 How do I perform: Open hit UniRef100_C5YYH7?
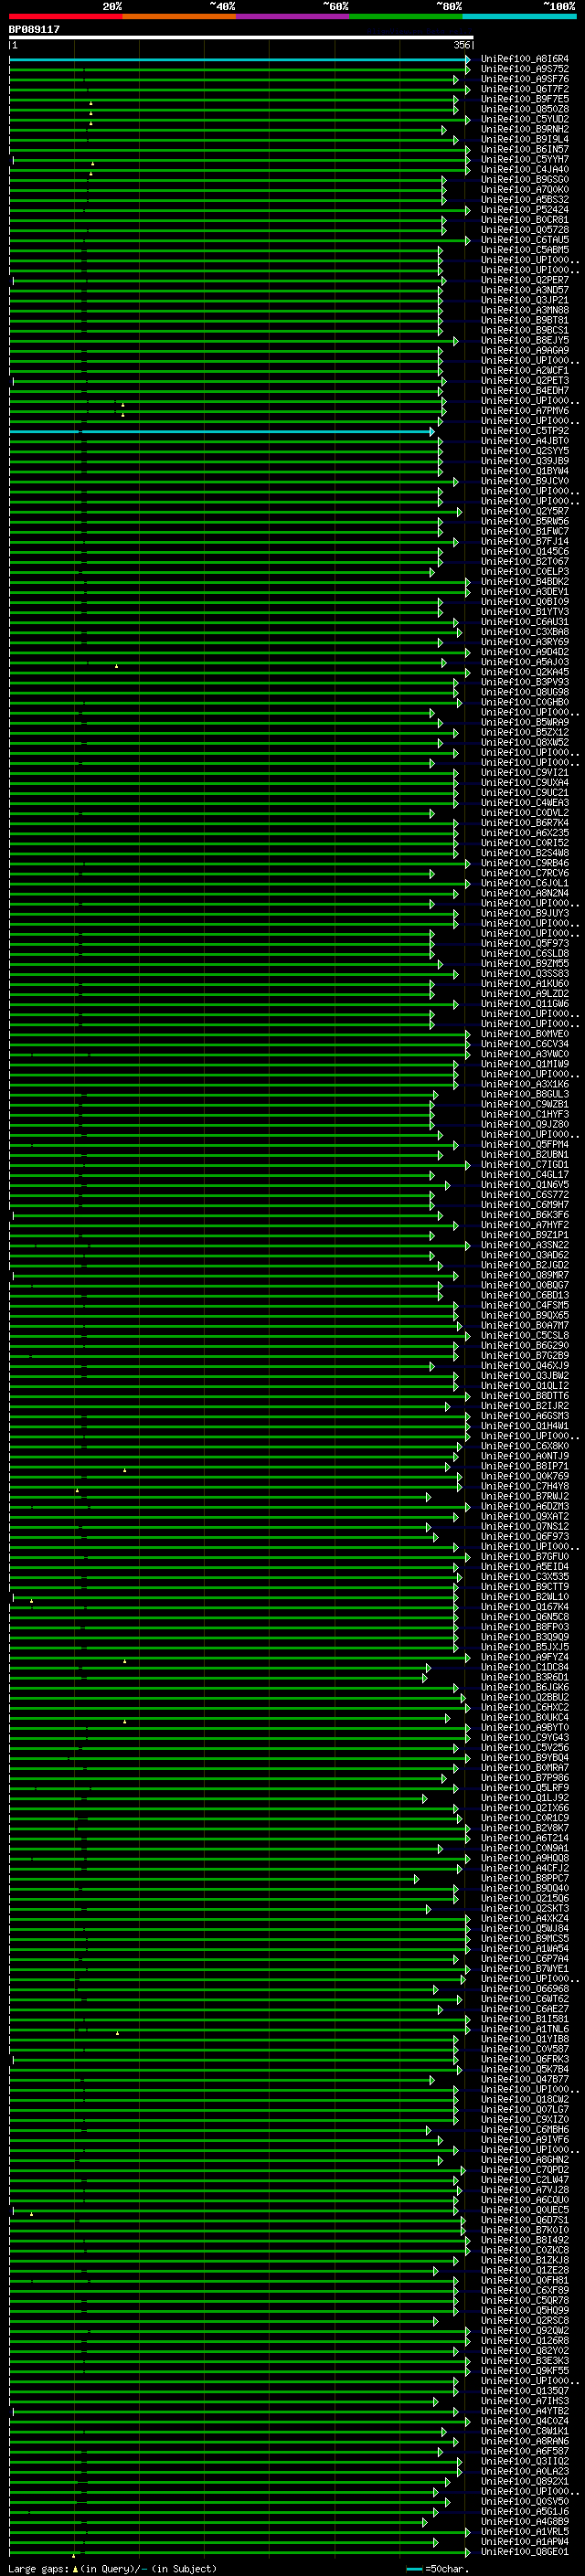click(x=525, y=159)
